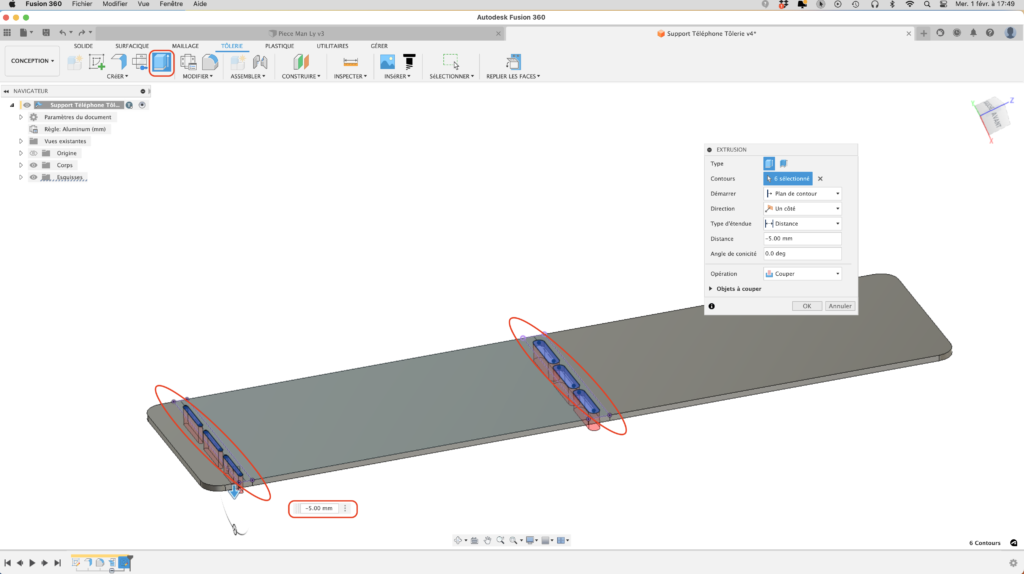Clear the contours selection with X
The image size is (1024, 574).
coord(820,178)
